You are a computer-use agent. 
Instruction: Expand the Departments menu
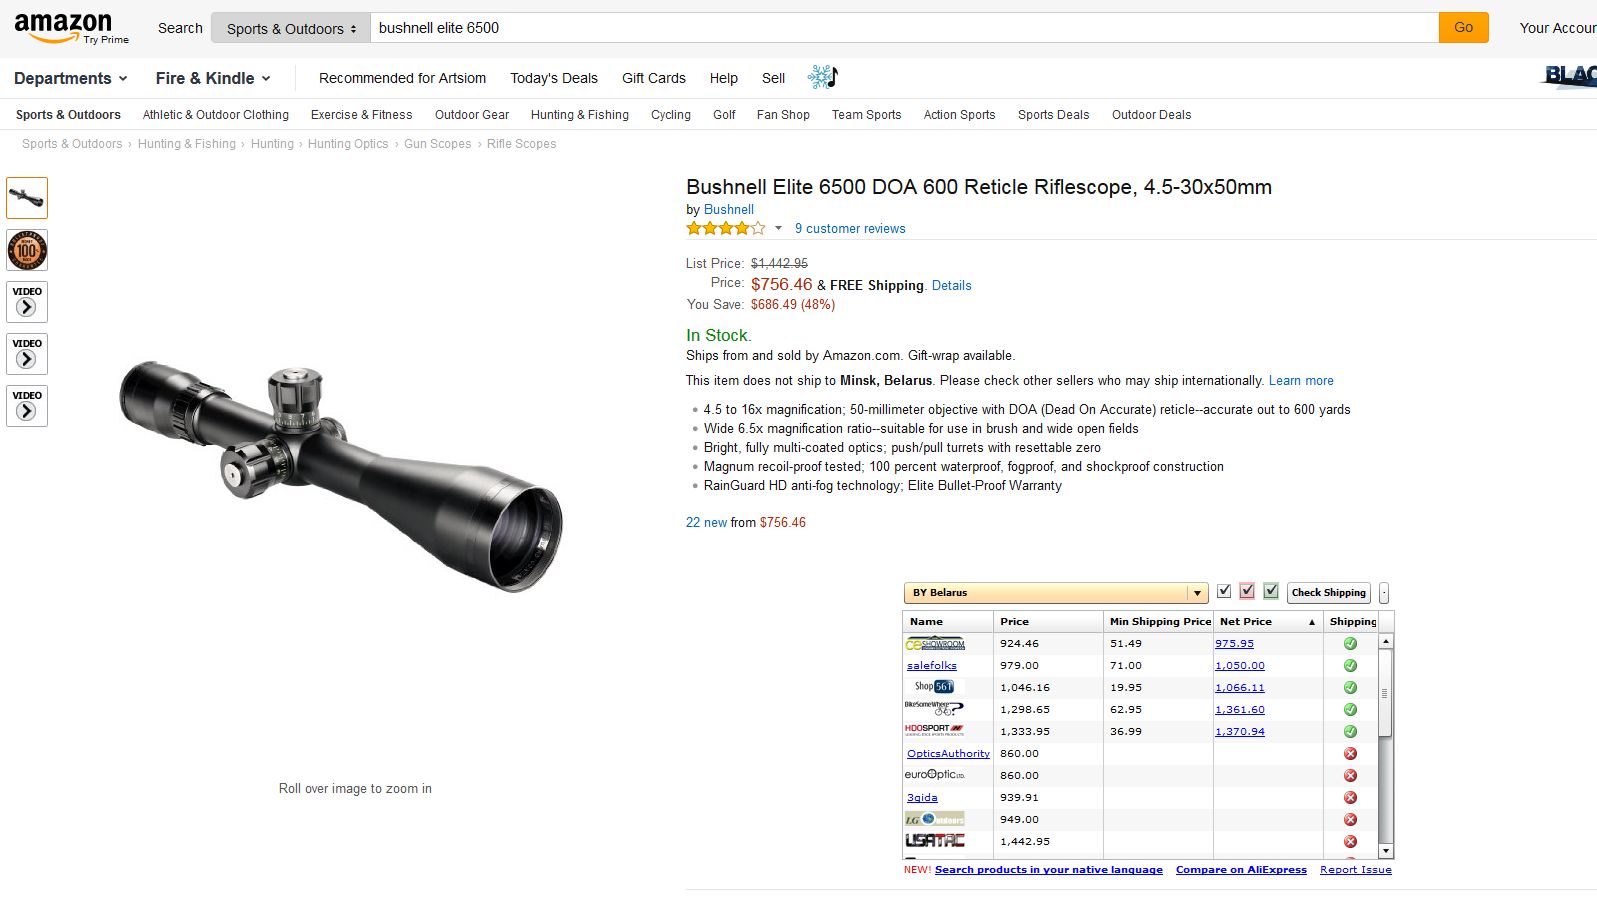point(71,78)
